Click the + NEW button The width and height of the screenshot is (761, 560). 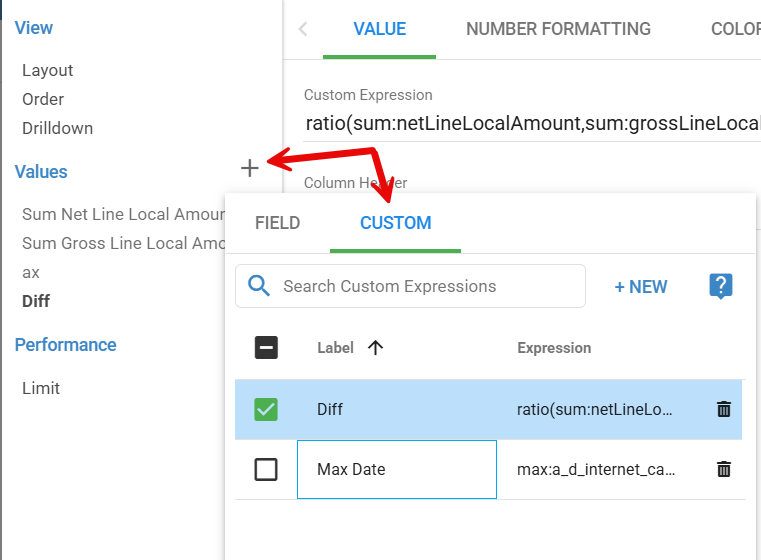click(641, 287)
